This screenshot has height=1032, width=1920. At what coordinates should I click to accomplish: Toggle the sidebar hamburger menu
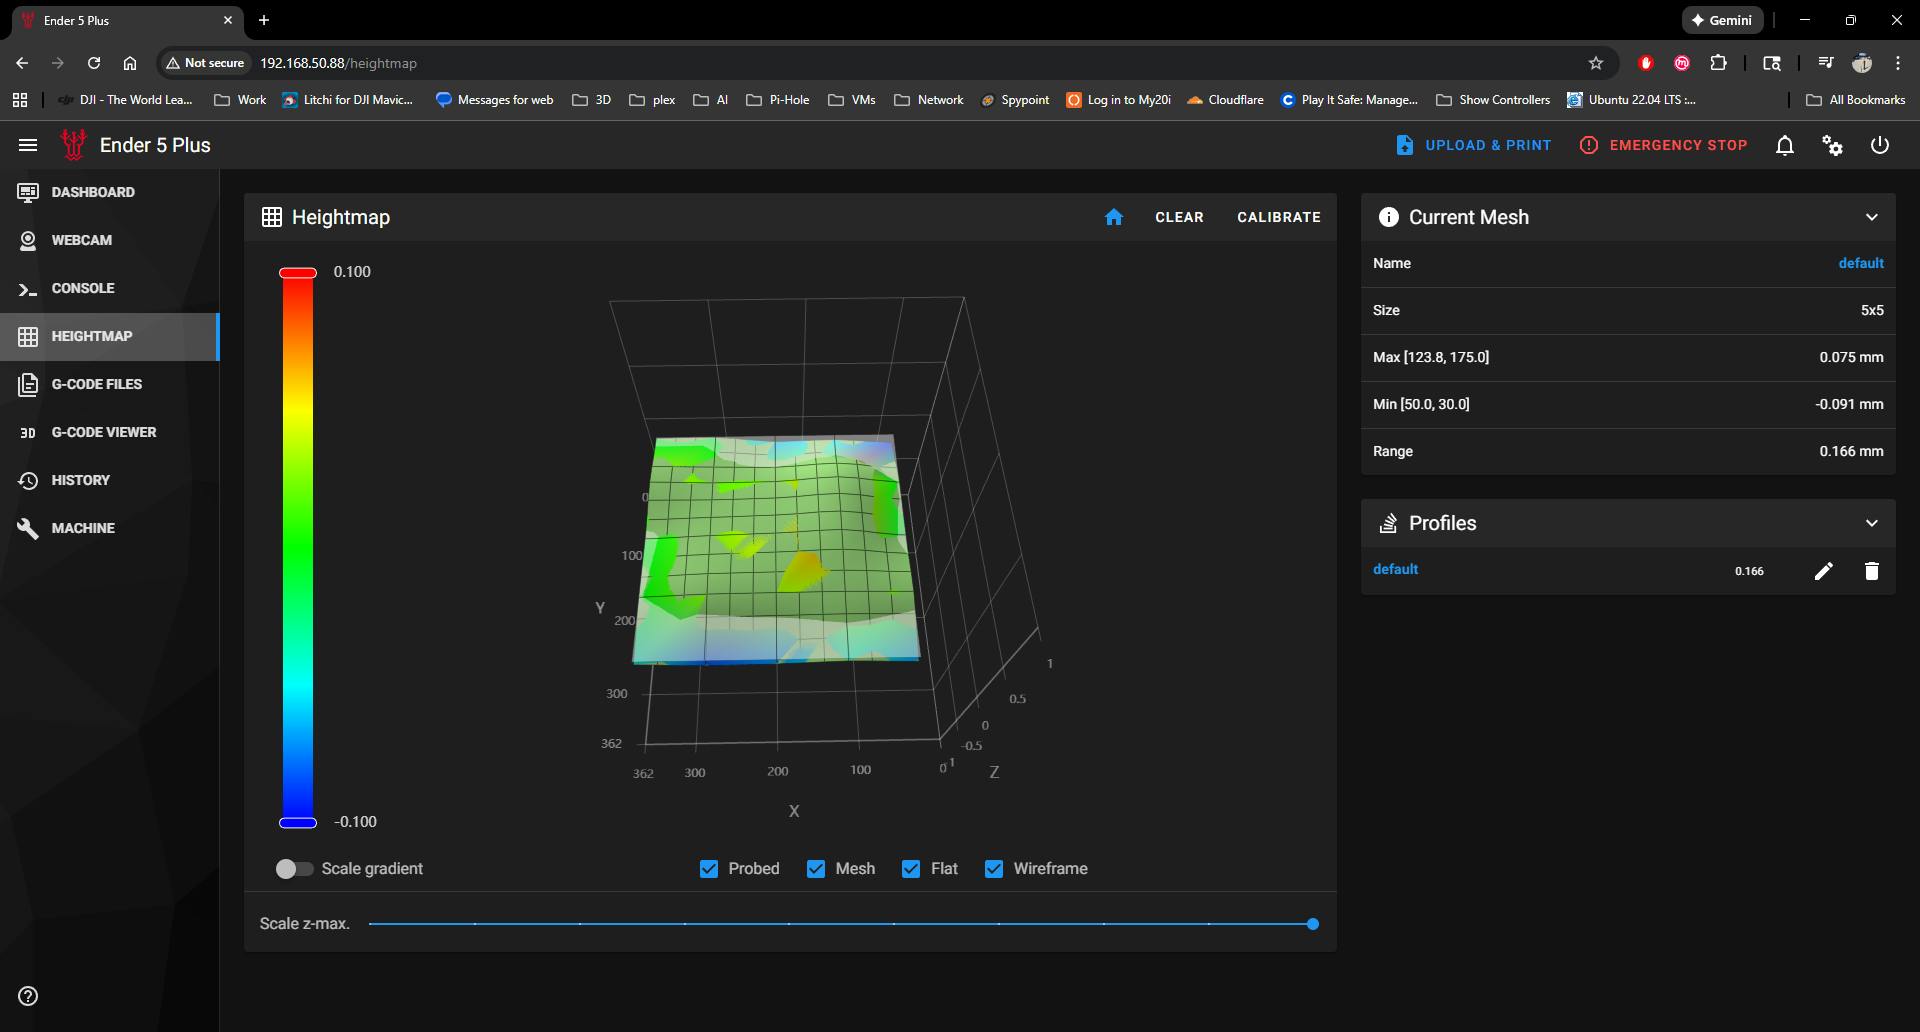tap(28, 145)
